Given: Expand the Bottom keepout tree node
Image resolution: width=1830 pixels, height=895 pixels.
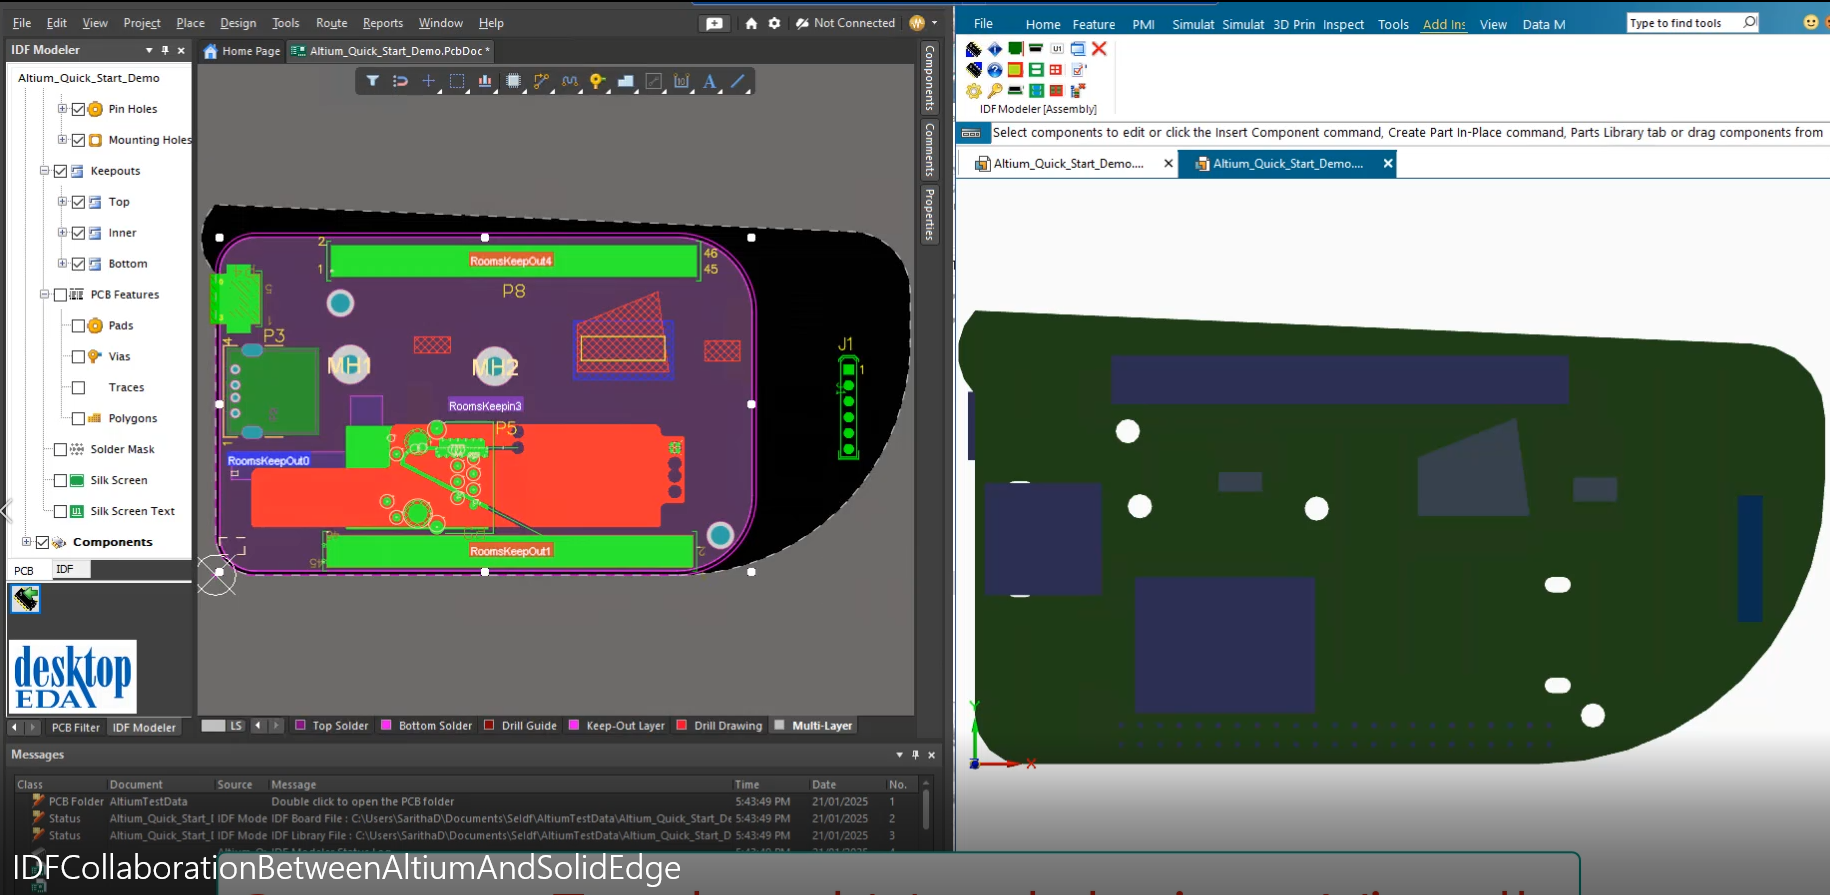Looking at the screenshot, I should 62,263.
